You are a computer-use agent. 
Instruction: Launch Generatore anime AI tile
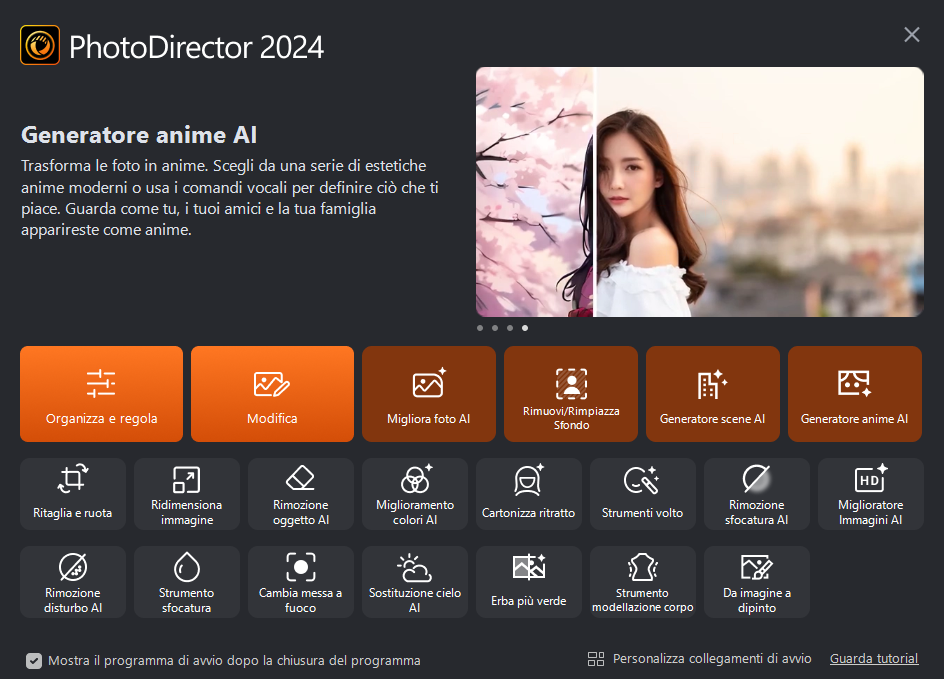pos(855,394)
